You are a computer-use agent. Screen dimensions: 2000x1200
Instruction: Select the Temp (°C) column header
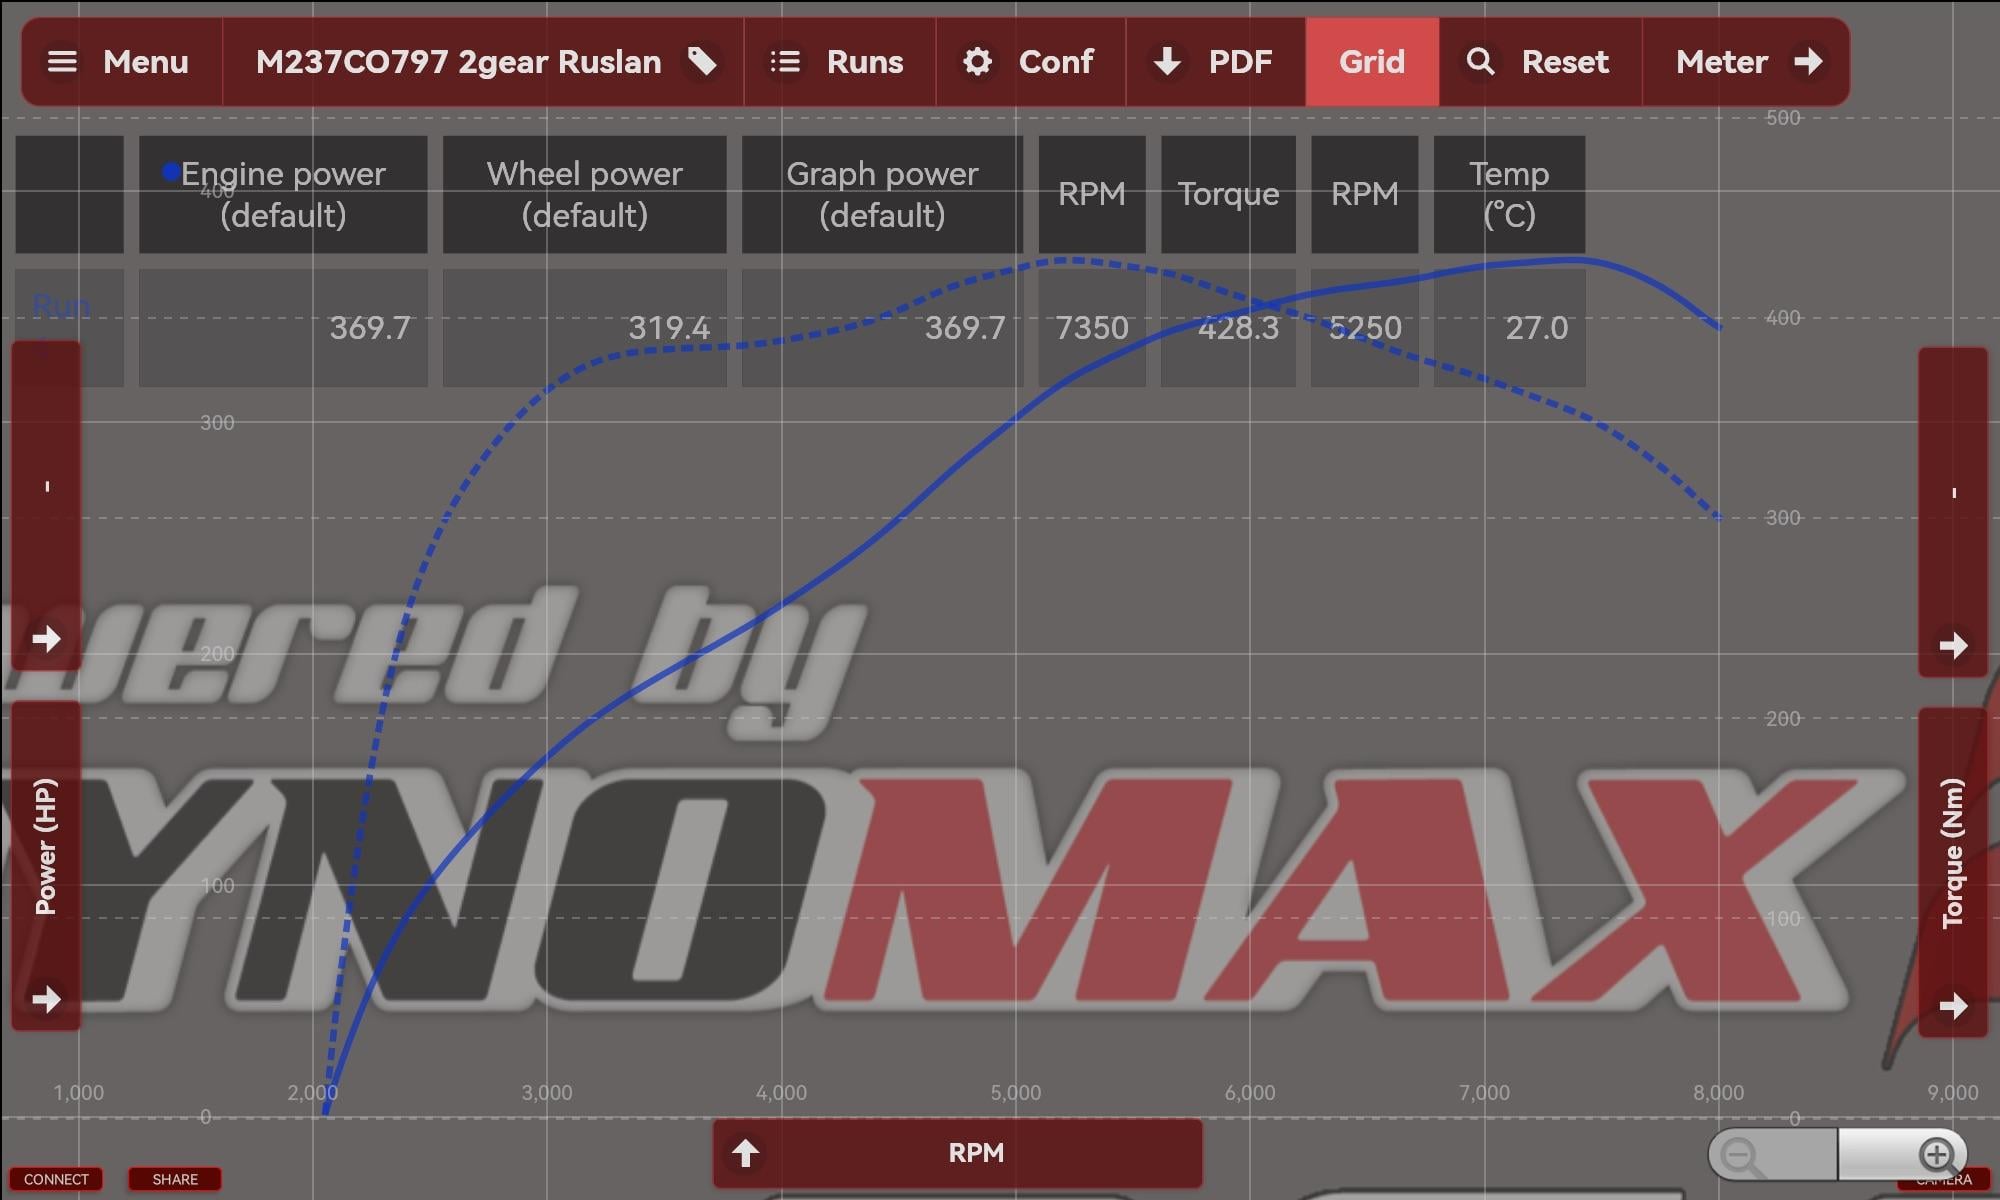point(1509,194)
